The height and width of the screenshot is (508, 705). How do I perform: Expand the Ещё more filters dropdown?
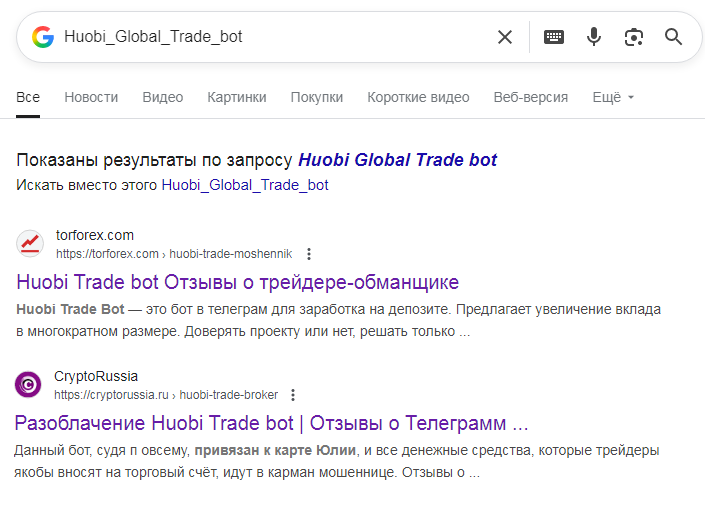coord(613,97)
